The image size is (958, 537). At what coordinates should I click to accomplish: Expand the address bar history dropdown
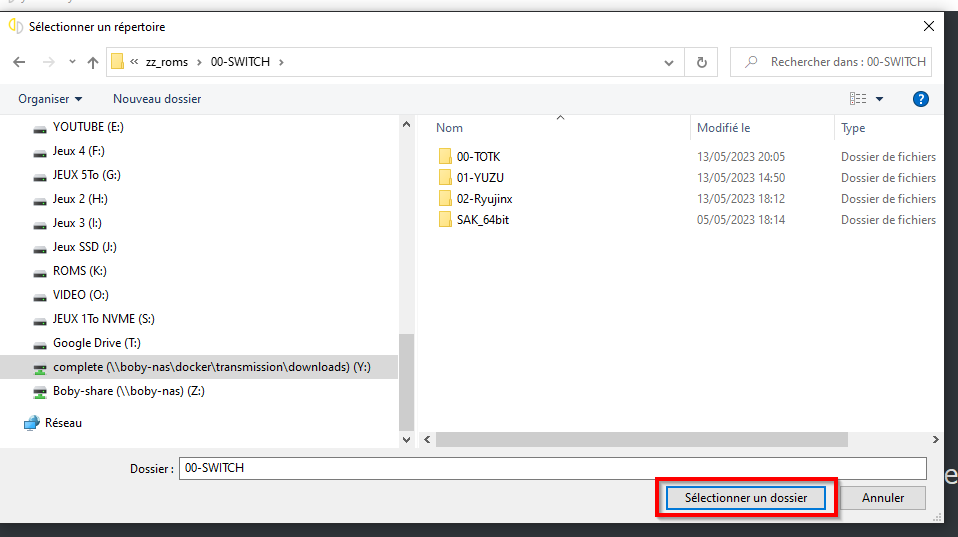click(x=669, y=62)
